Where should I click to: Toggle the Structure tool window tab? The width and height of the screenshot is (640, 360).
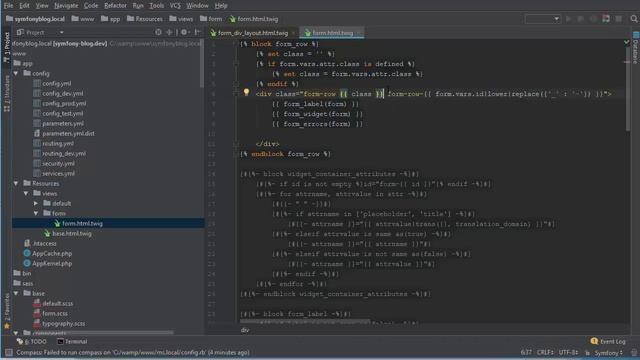(x=7, y=94)
